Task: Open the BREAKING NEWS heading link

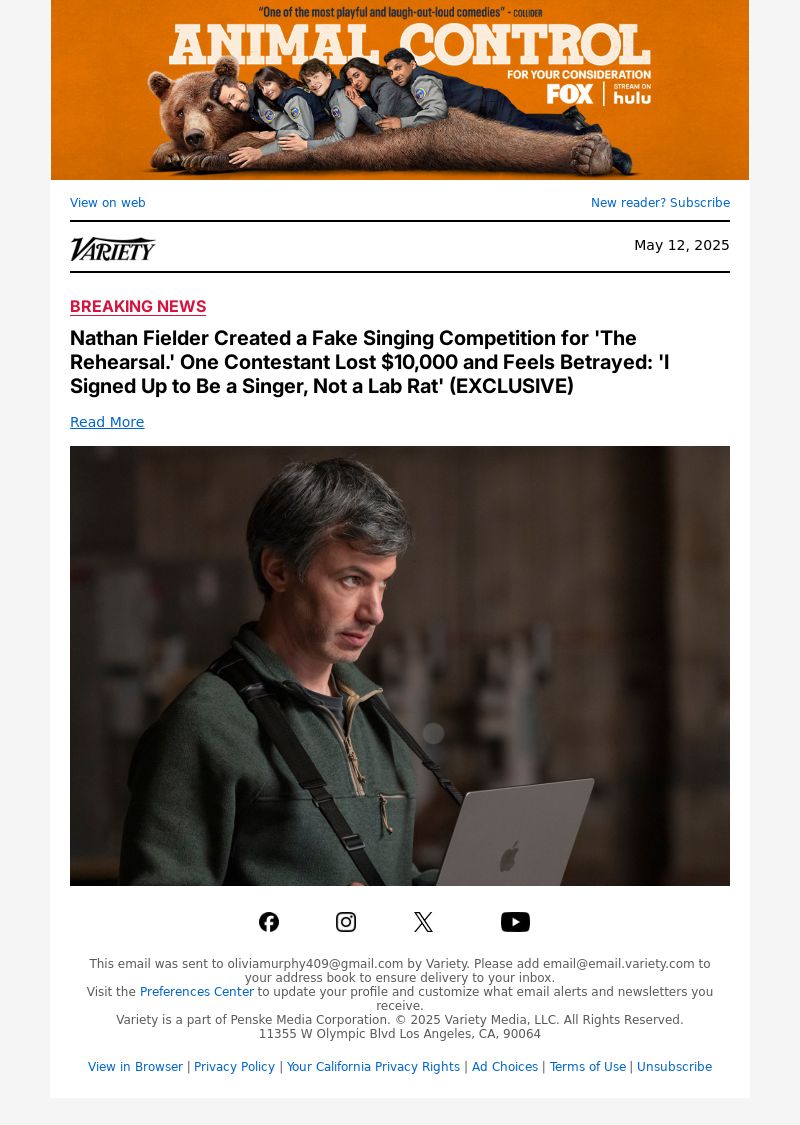Action: click(x=138, y=306)
